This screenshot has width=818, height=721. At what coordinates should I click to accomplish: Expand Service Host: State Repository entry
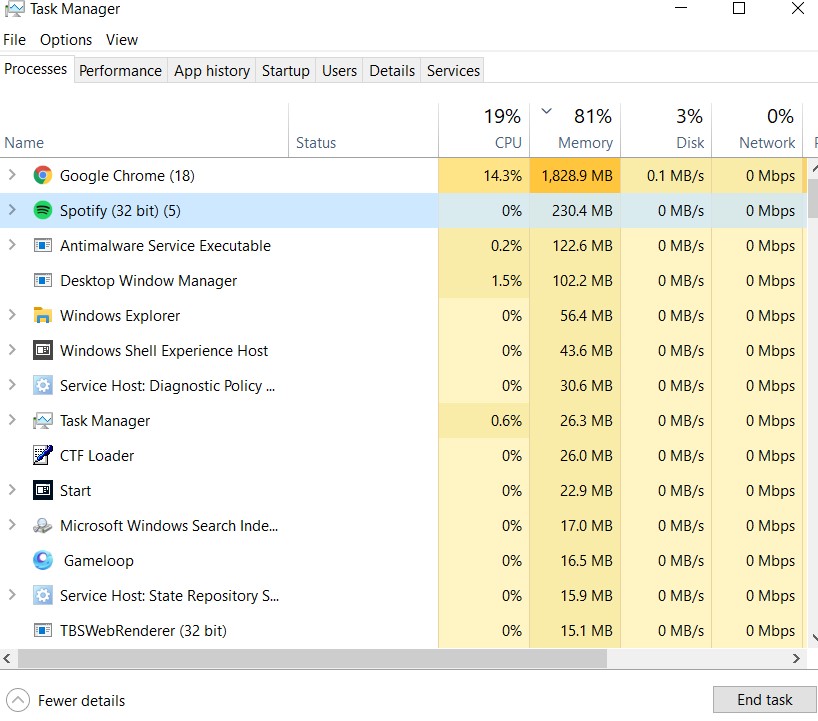click(x=12, y=595)
